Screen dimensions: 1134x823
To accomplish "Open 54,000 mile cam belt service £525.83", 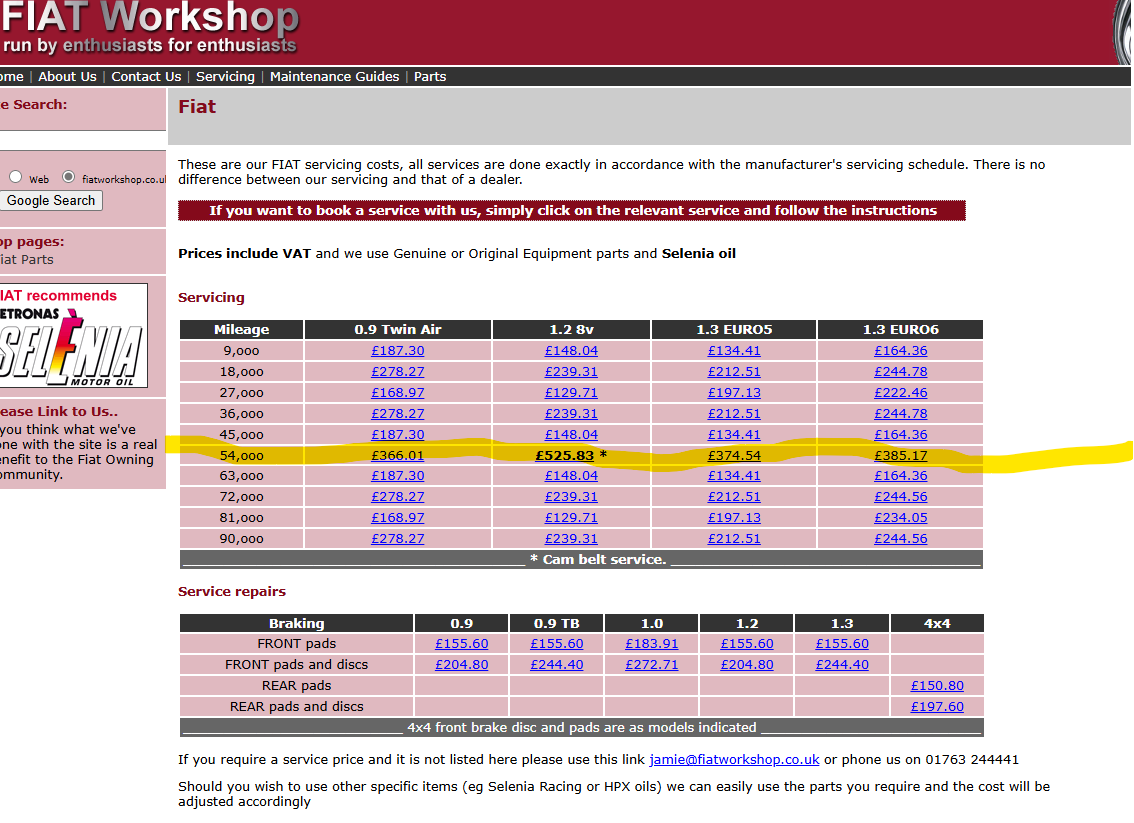I will [564, 456].
